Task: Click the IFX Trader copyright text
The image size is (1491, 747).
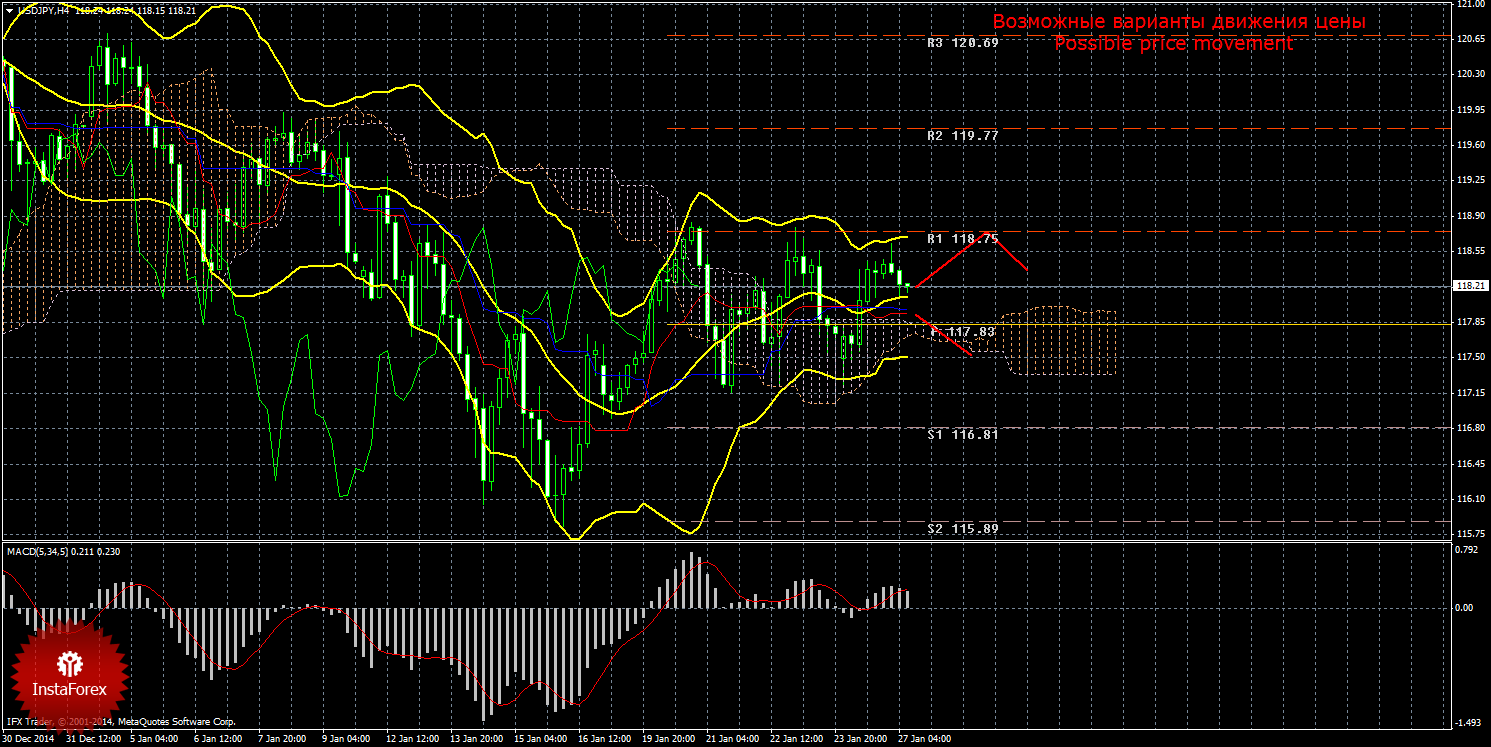Action: tap(121, 721)
